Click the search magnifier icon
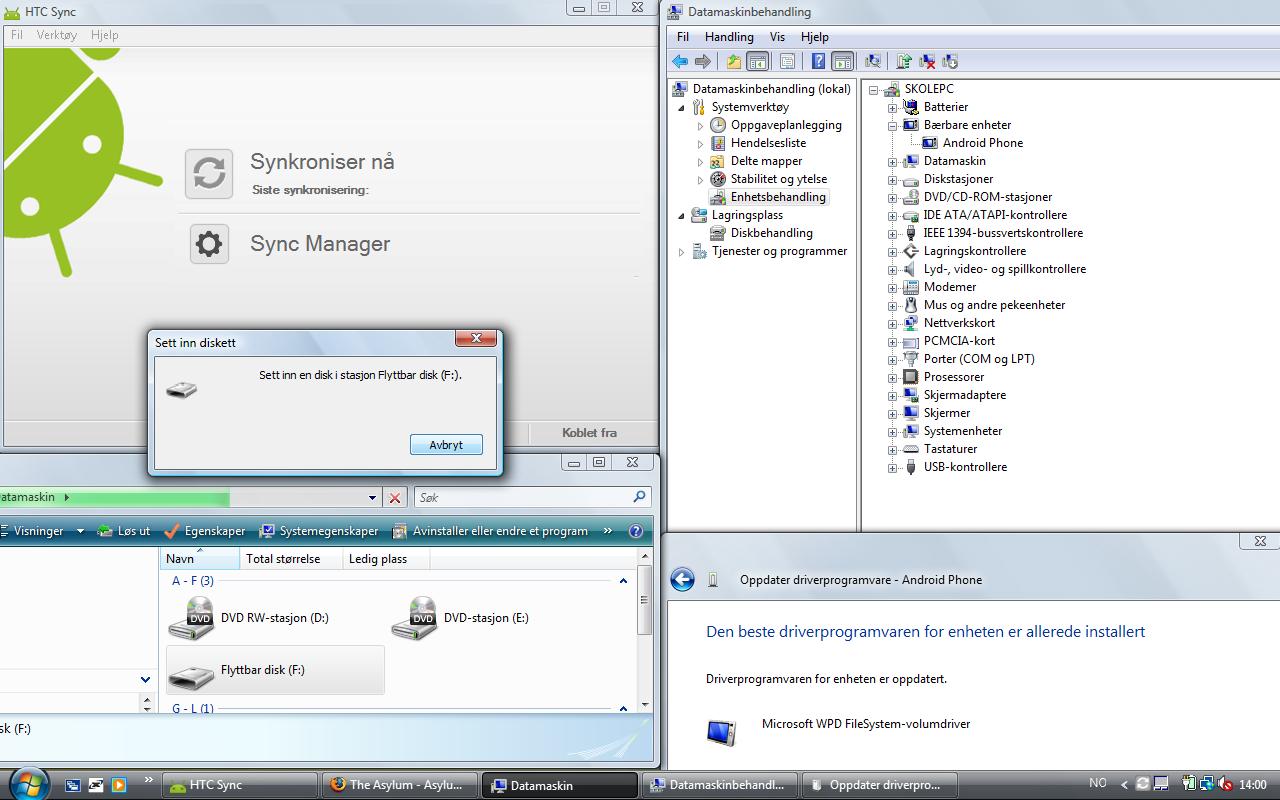The image size is (1280, 800). point(639,496)
